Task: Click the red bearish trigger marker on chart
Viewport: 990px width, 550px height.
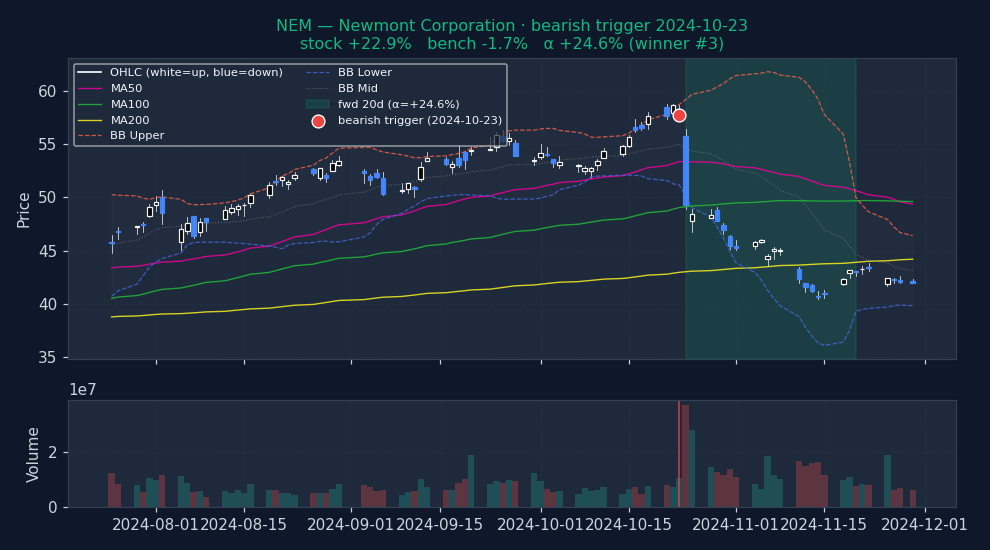Action: coord(679,115)
